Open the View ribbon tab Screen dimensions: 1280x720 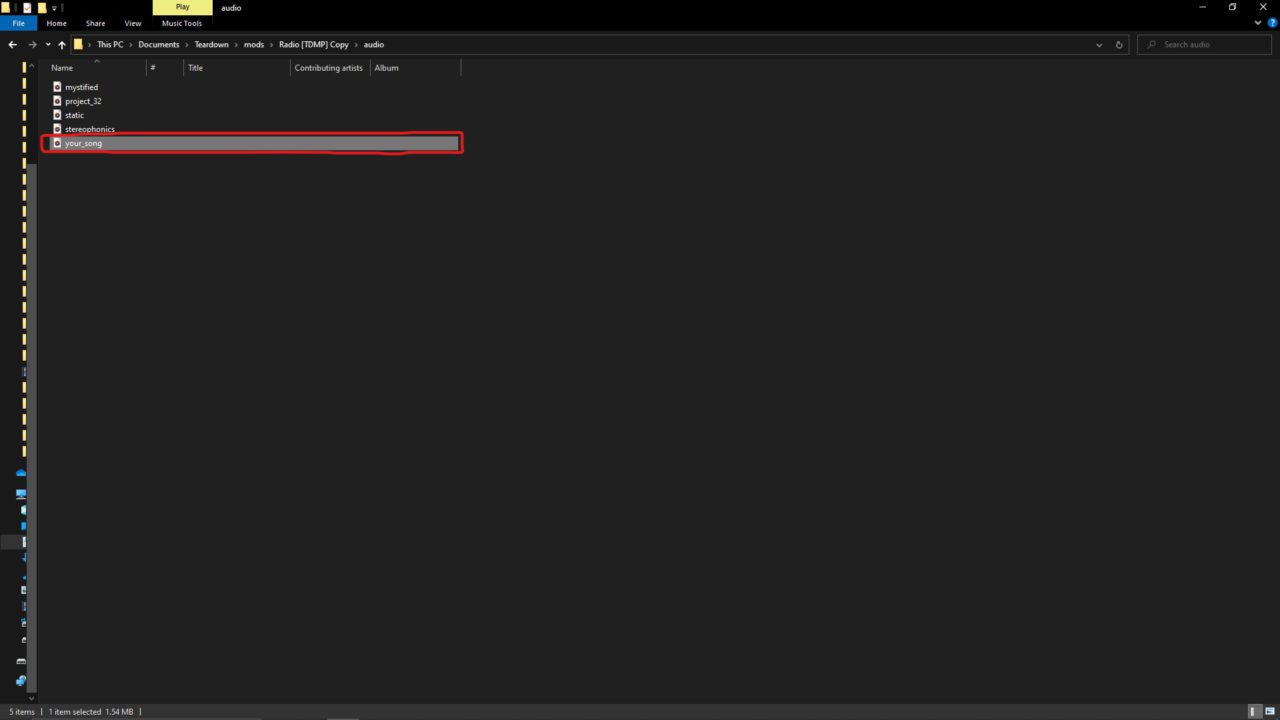click(133, 23)
